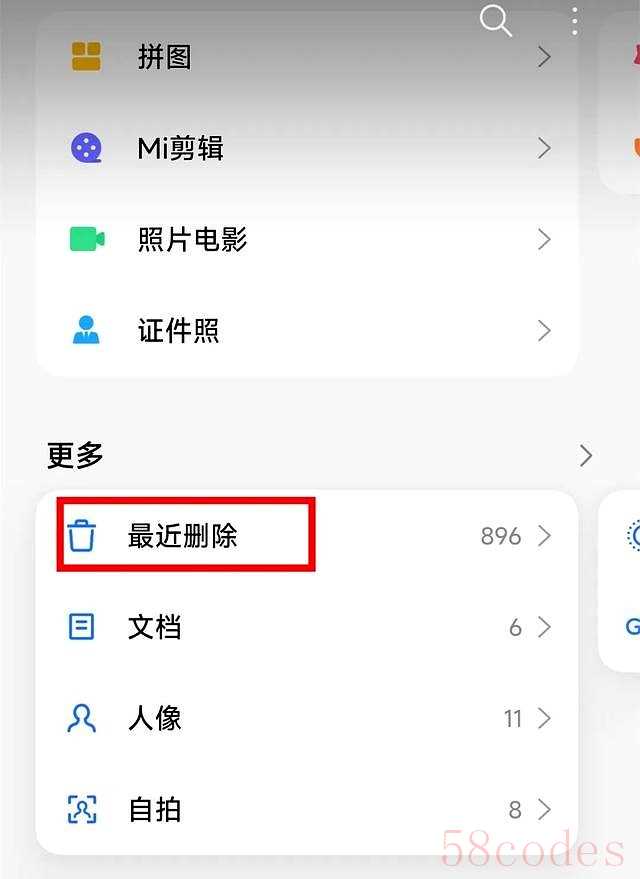Select the purple Mi剪辑 film reel icon
The height and width of the screenshot is (879, 640).
coord(86,148)
